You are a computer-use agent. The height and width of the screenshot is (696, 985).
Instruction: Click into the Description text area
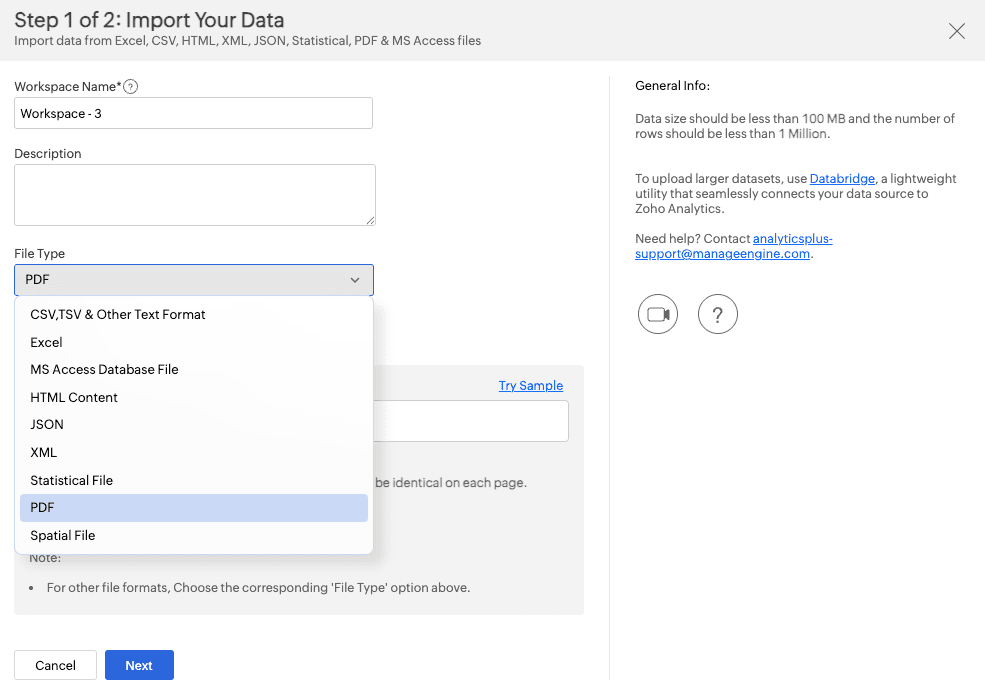click(195, 195)
